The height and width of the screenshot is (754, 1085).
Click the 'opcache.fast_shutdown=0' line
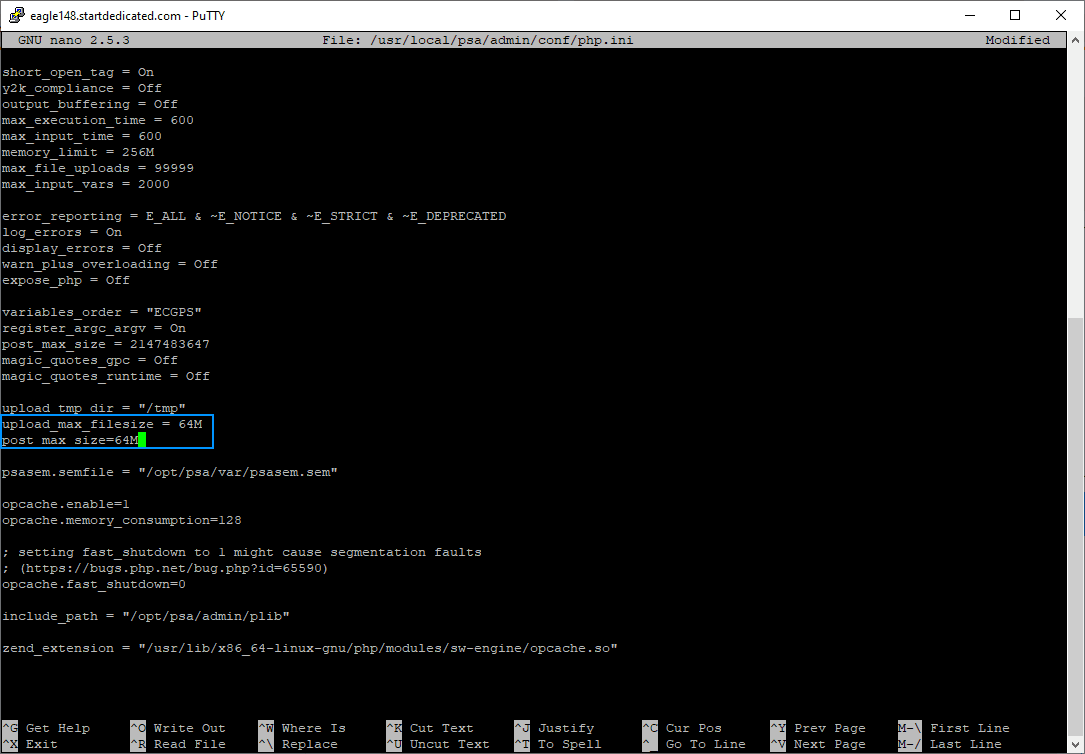point(94,584)
